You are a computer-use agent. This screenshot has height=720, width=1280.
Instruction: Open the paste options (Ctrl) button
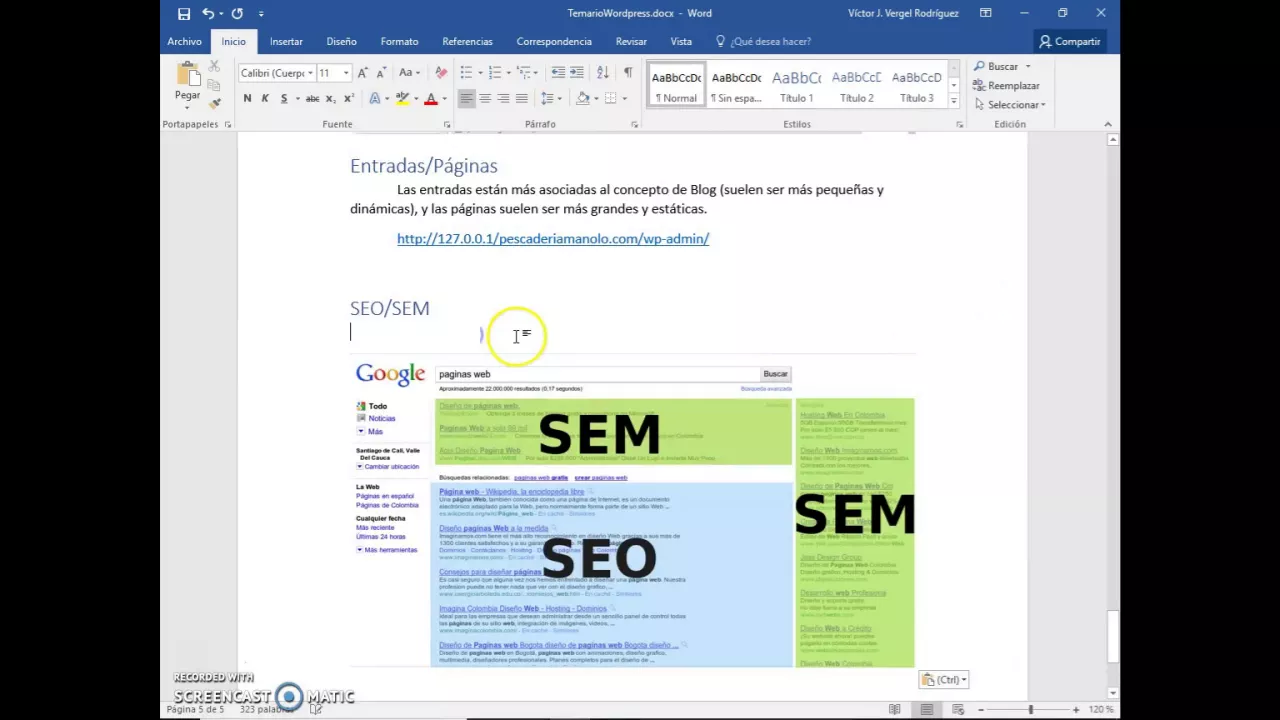pyautogui.click(x=944, y=680)
